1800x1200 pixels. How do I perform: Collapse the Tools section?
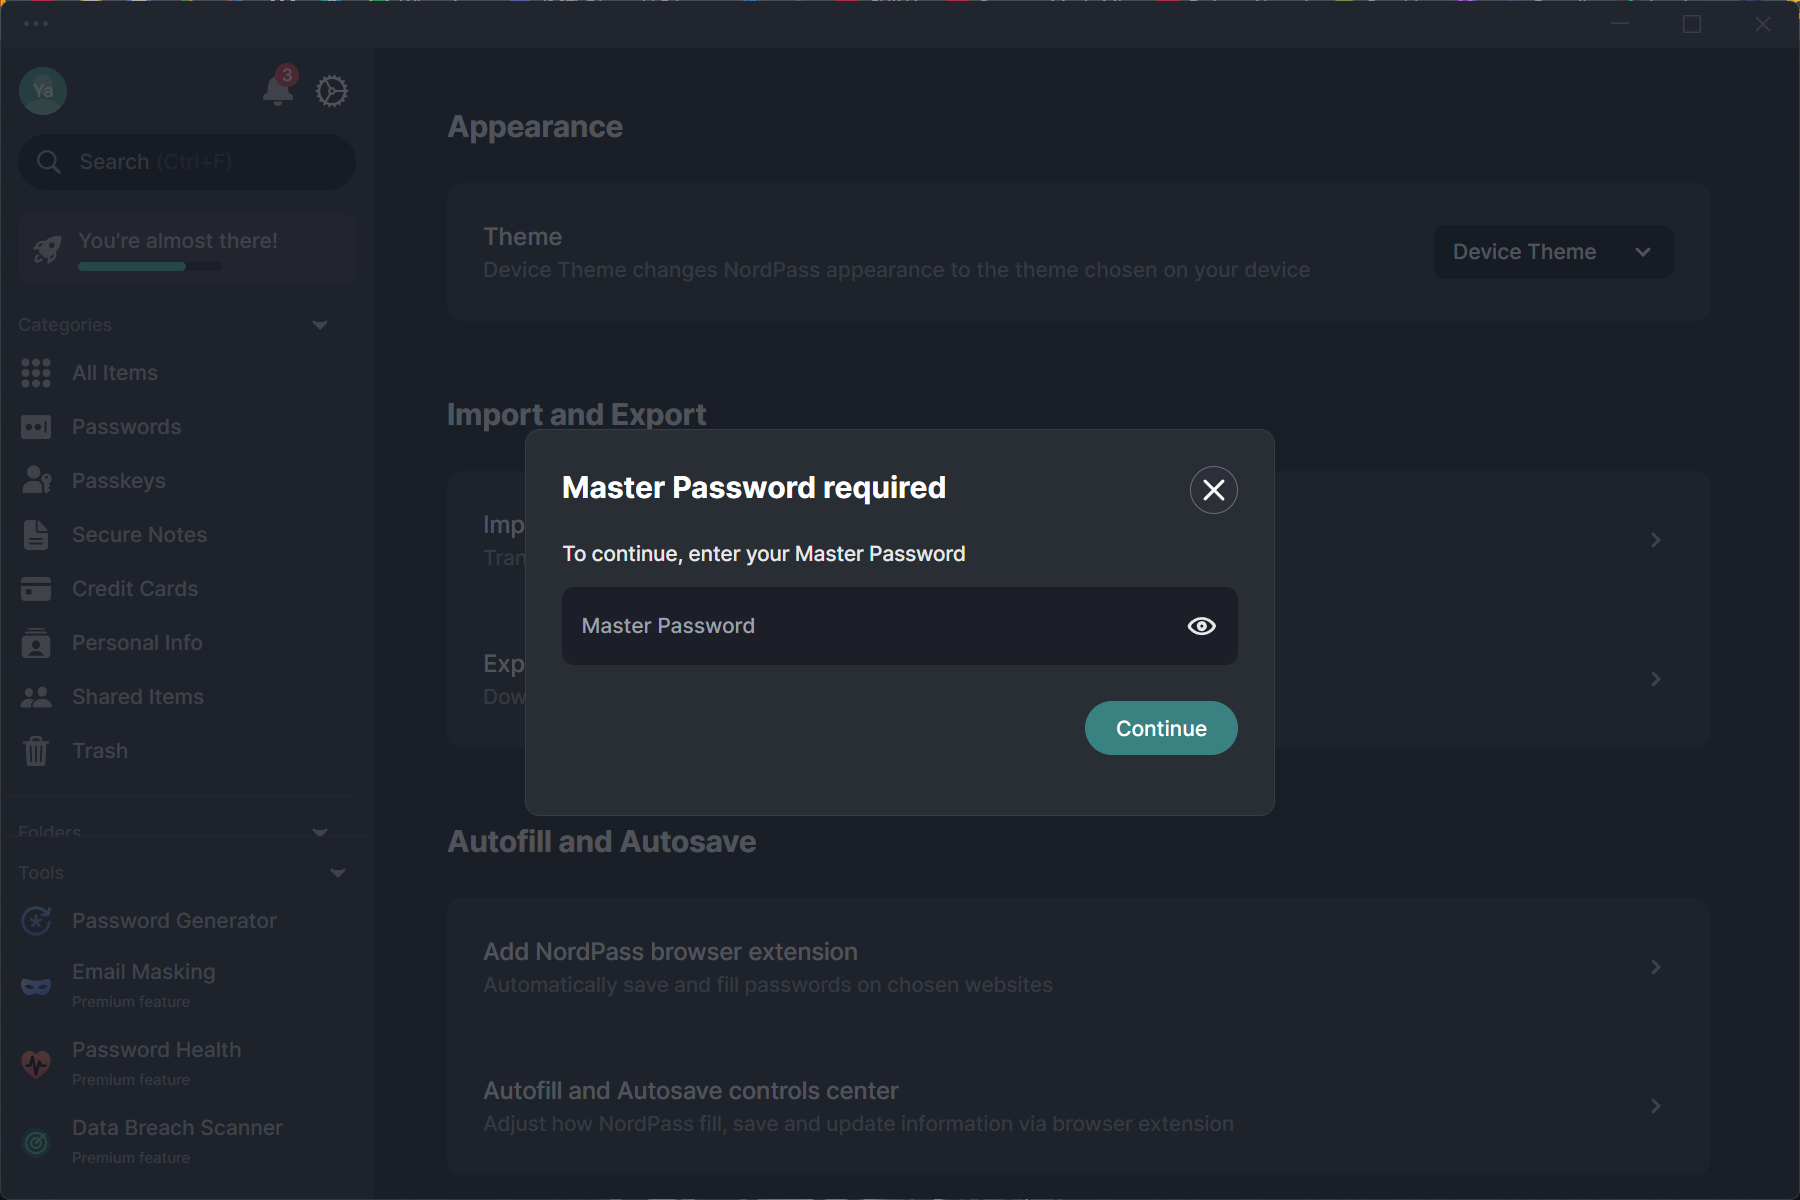(337, 872)
